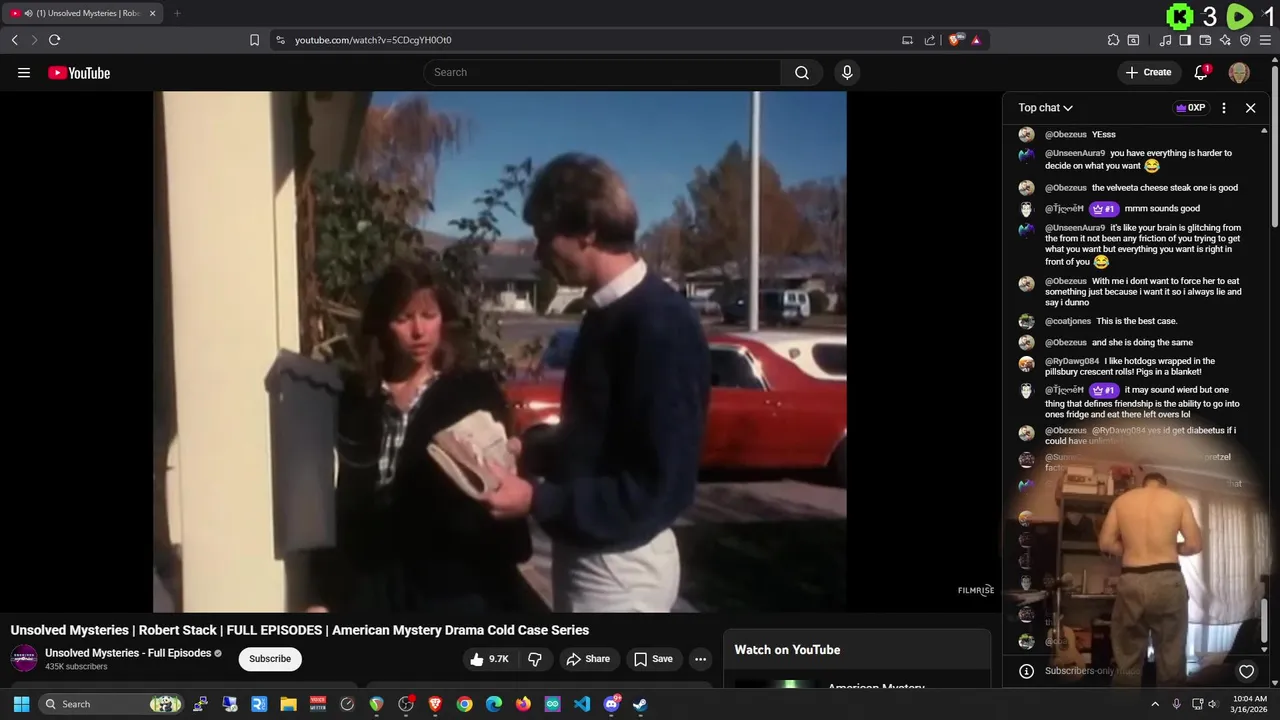Select the Unsolved Mysteries browser tab

(84, 13)
